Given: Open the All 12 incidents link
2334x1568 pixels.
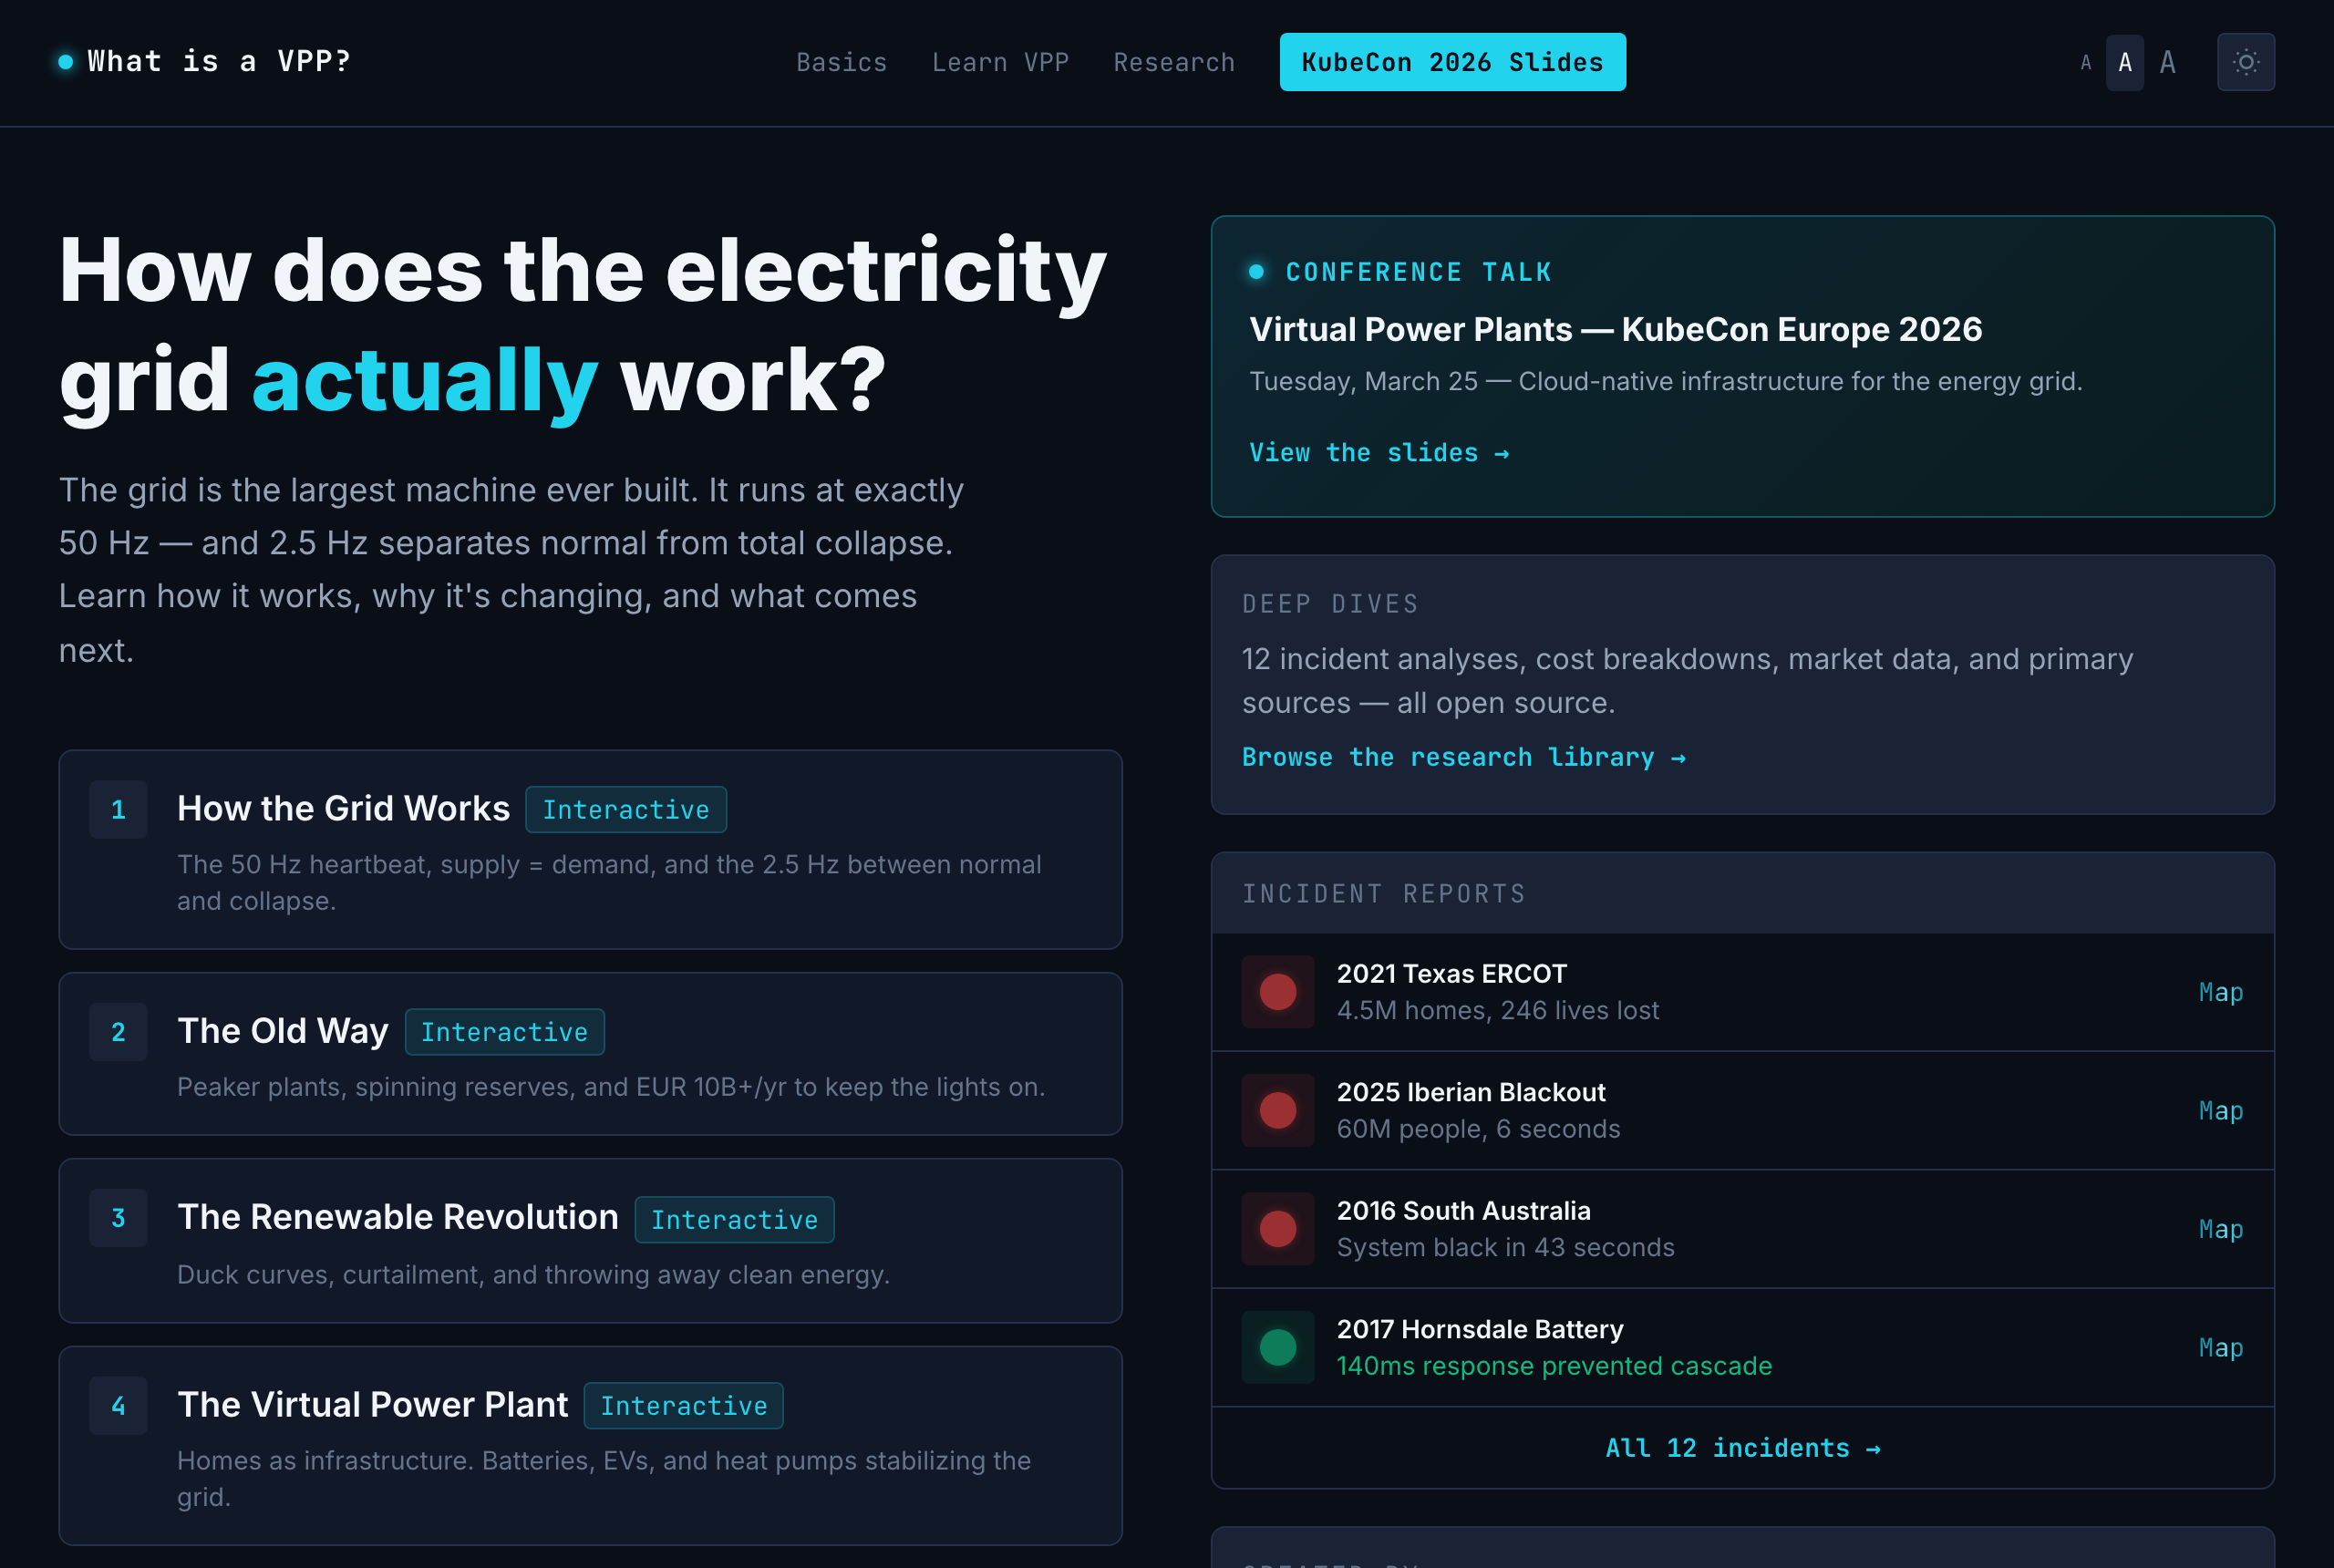Looking at the screenshot, I should (1742, 1447).
